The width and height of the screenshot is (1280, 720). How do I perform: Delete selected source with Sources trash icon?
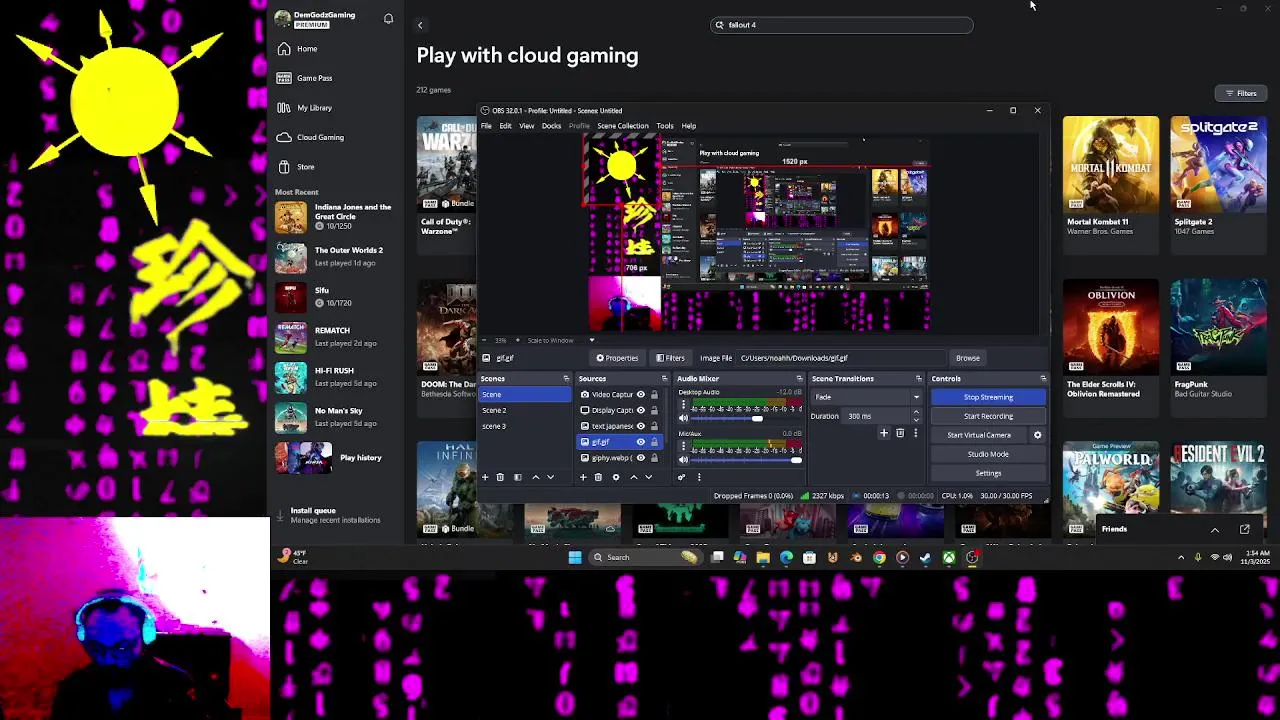[598, 477]
